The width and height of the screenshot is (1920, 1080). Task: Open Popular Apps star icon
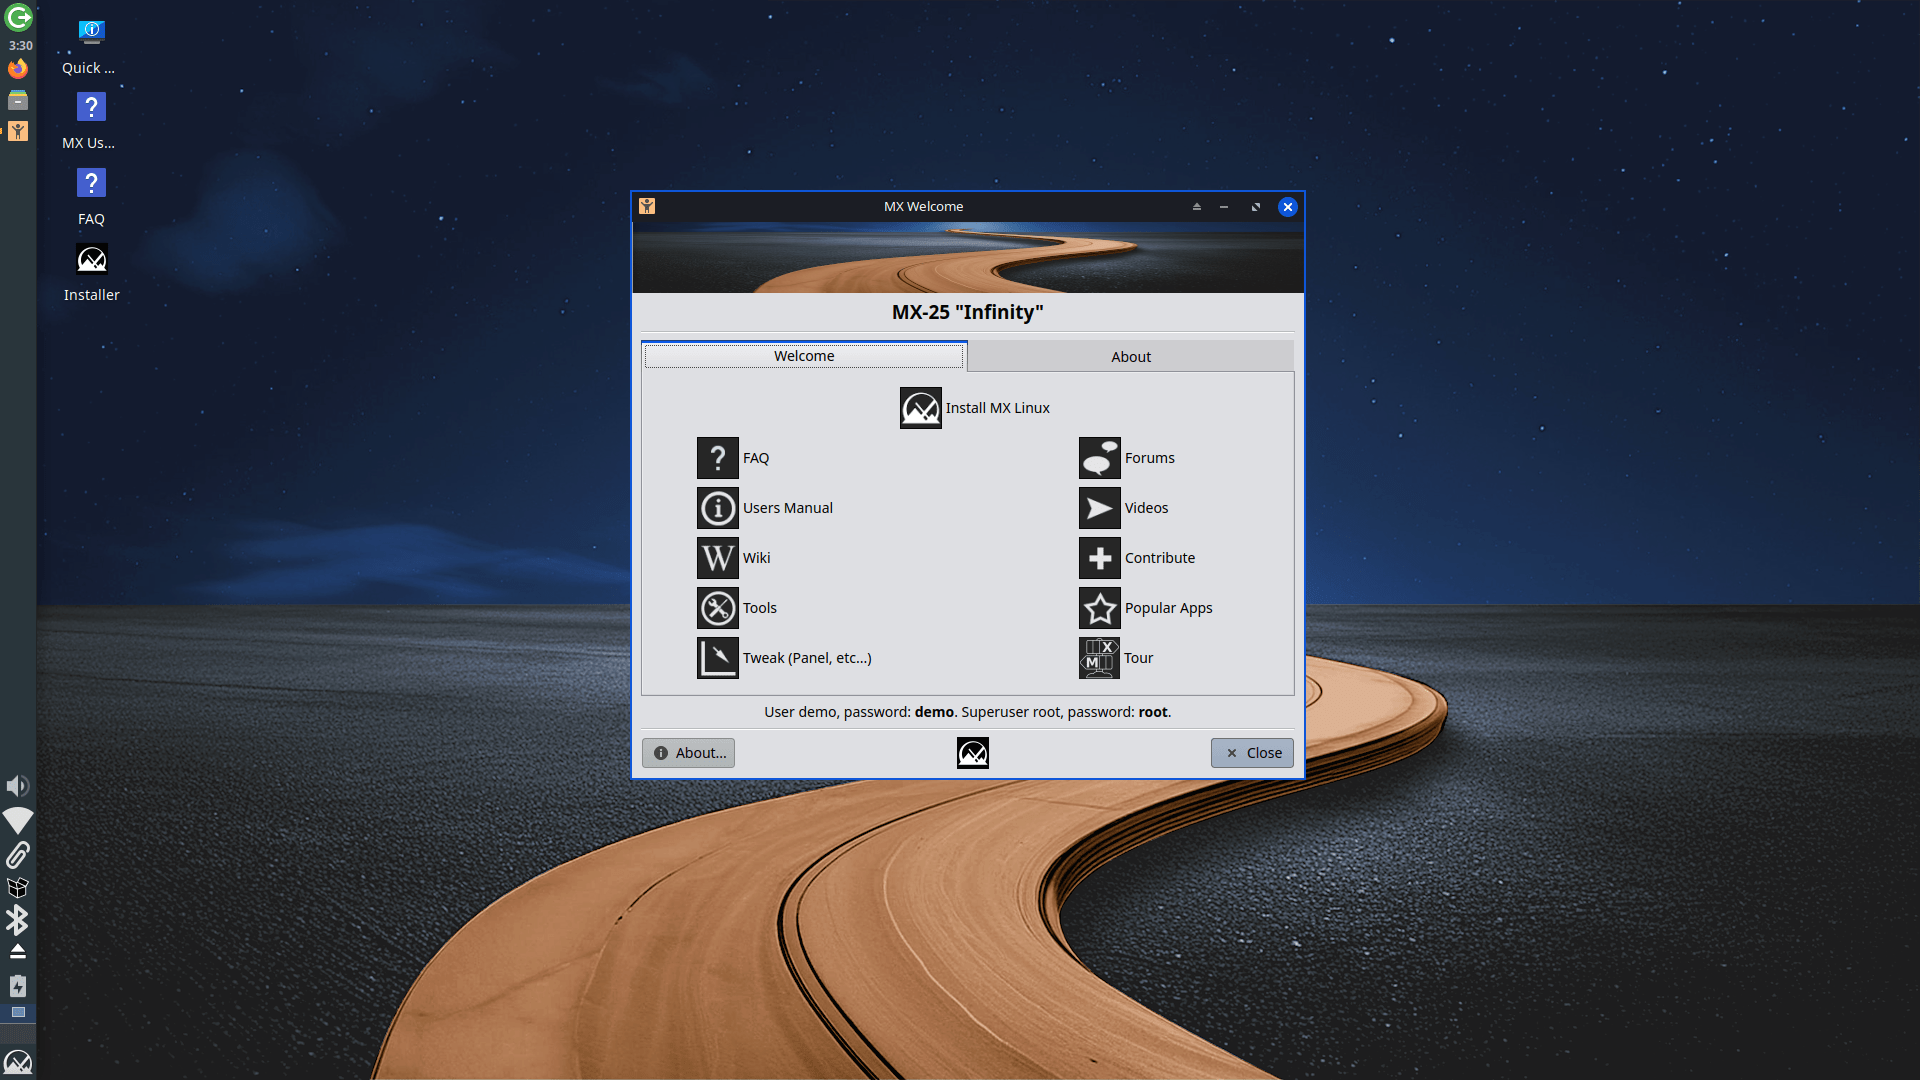click(x=1099, y=608)
